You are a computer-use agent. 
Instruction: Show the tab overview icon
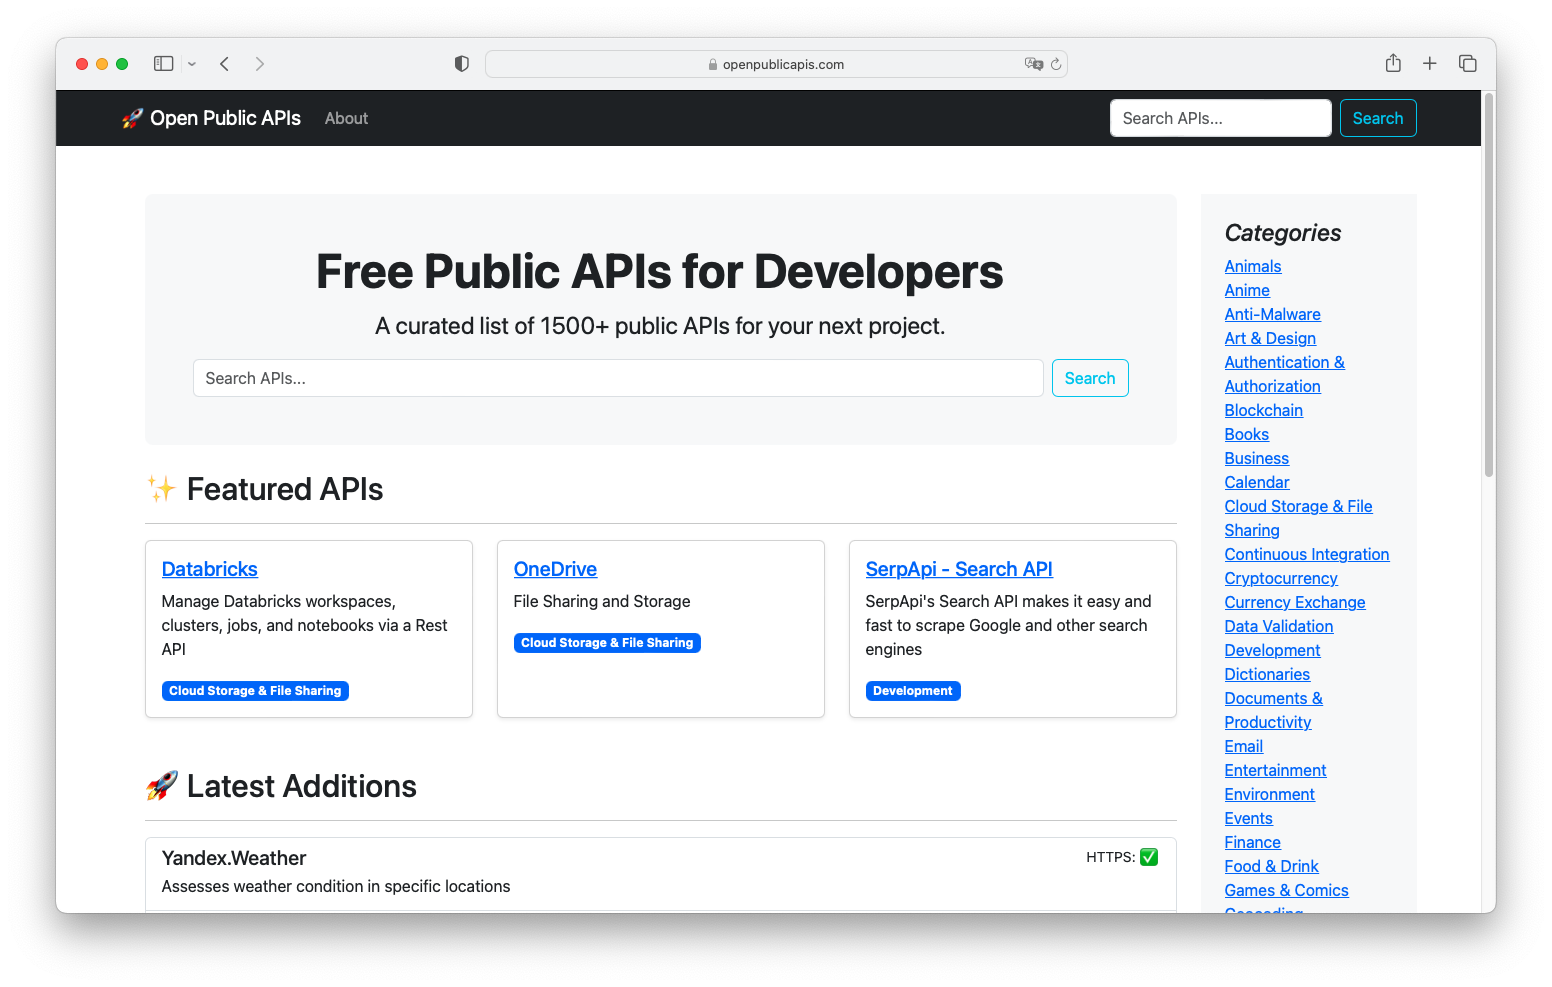tap(1468, 63)
